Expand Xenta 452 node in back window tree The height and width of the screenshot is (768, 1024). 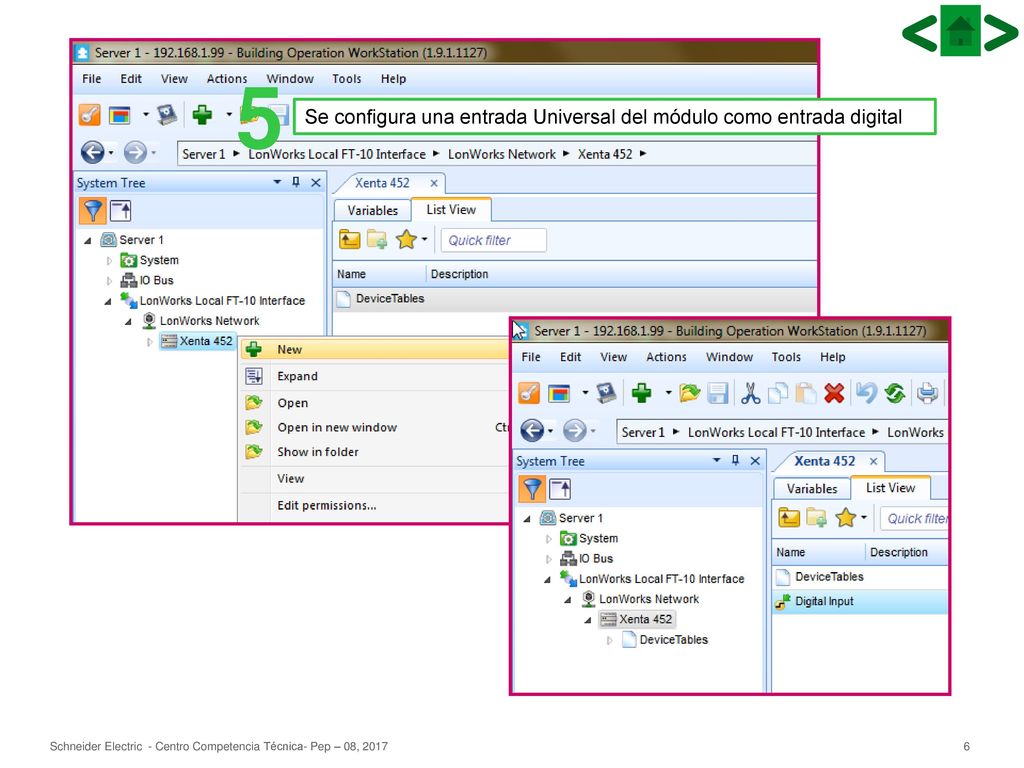tap(150, 342)
